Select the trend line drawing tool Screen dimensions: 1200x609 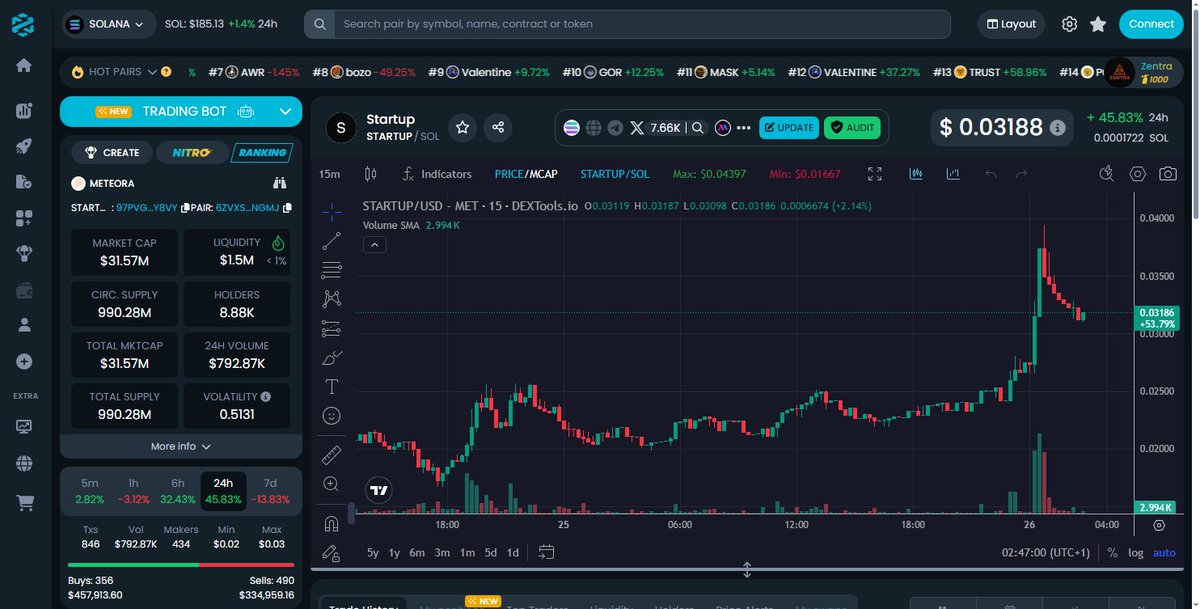pos(332,240)
